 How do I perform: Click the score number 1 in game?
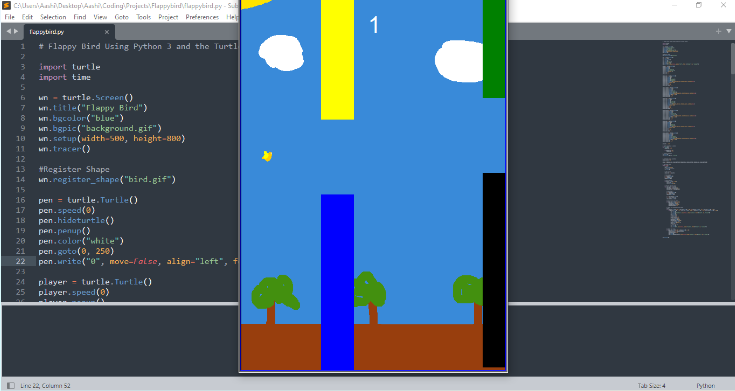pyautogui.click(x=374, y=24)
